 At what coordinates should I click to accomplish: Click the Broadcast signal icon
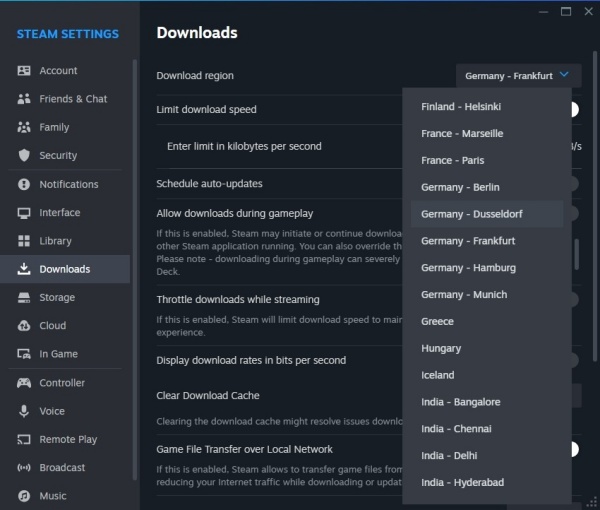[x=24, y=468]
